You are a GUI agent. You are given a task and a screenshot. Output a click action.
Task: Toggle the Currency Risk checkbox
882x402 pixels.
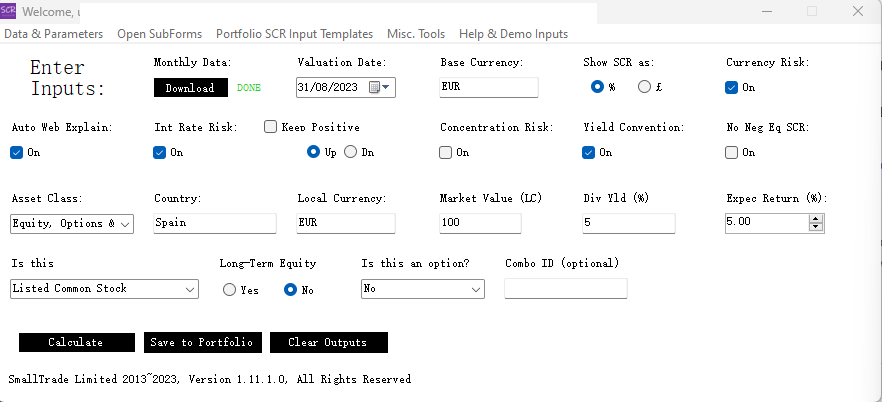732,87
